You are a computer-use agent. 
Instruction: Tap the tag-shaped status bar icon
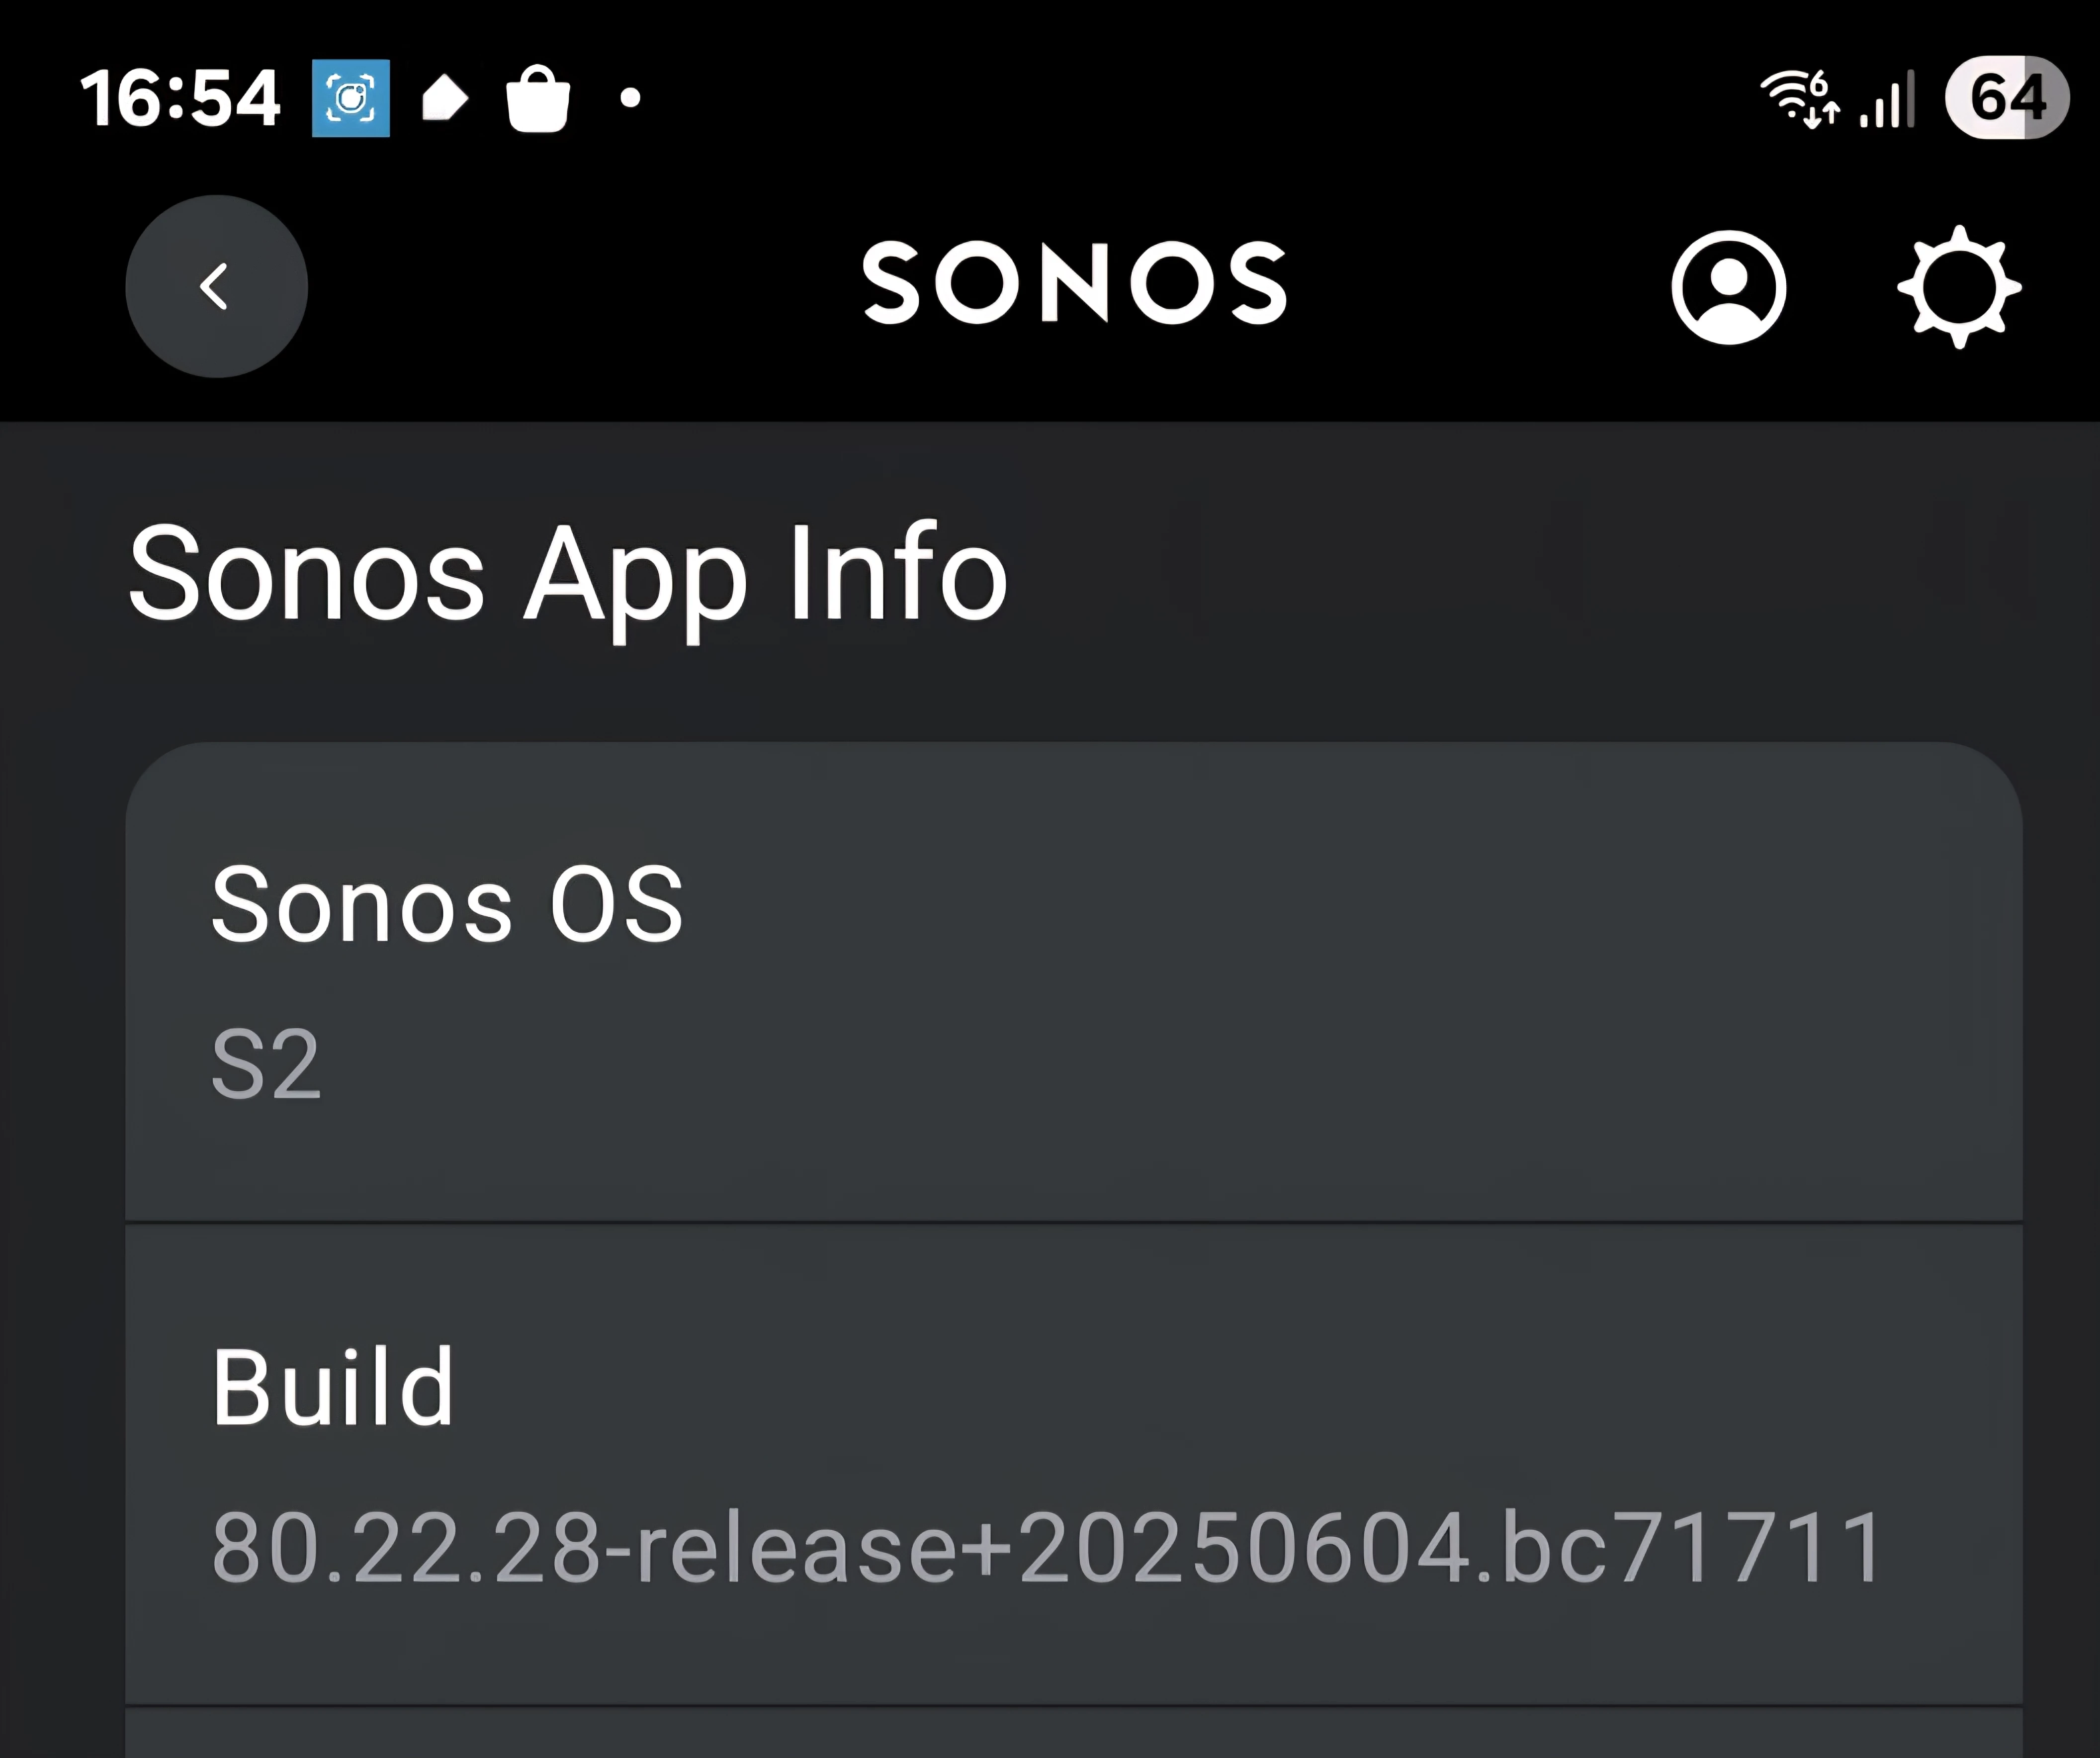[x=445, y=98]
